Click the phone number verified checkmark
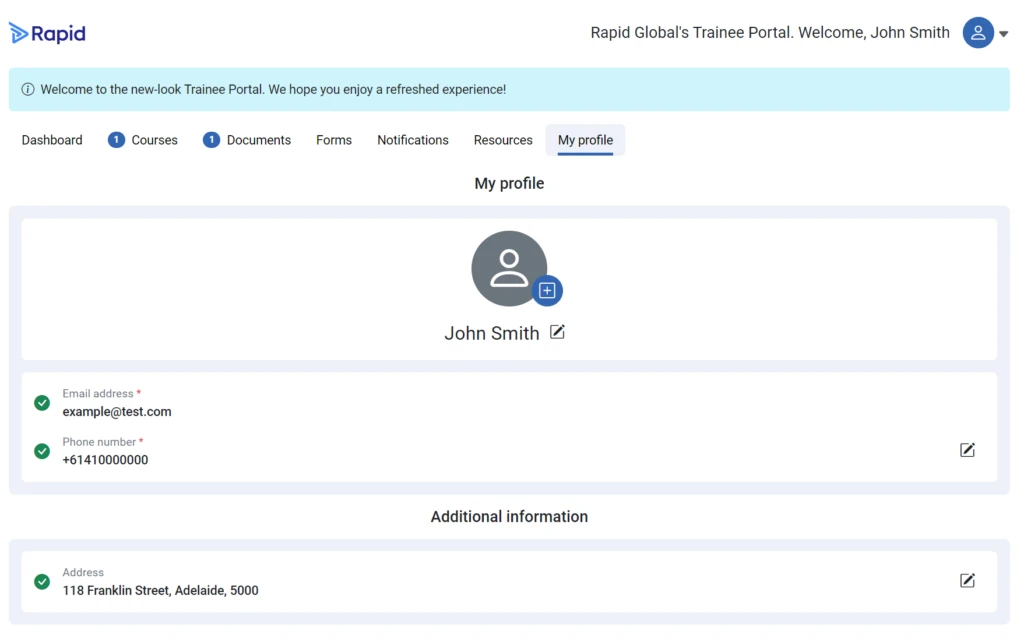Image resolution: width=1024 pixels, height=638 pixels. pos(42,451)
